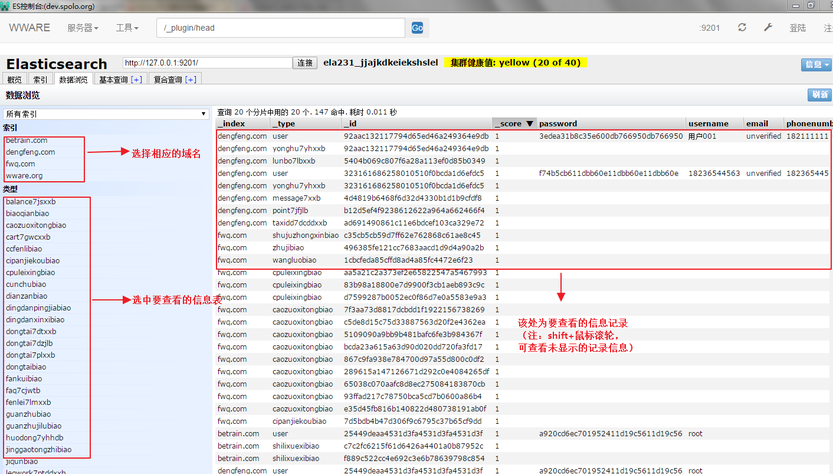Select type huodong7yhhdb

(x=34, y=437)
